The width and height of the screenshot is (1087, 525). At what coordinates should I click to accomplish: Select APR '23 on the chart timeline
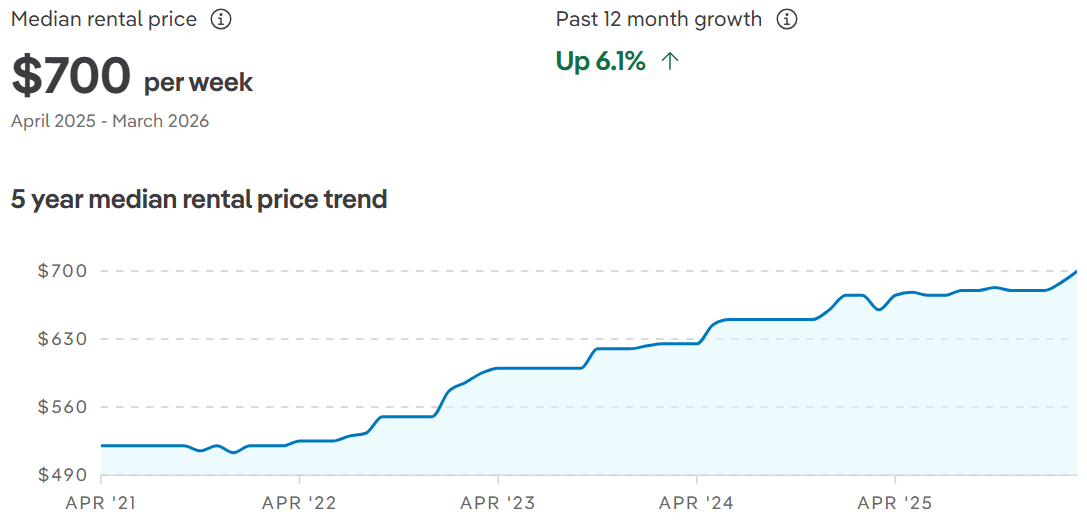[x=498, y=503]
